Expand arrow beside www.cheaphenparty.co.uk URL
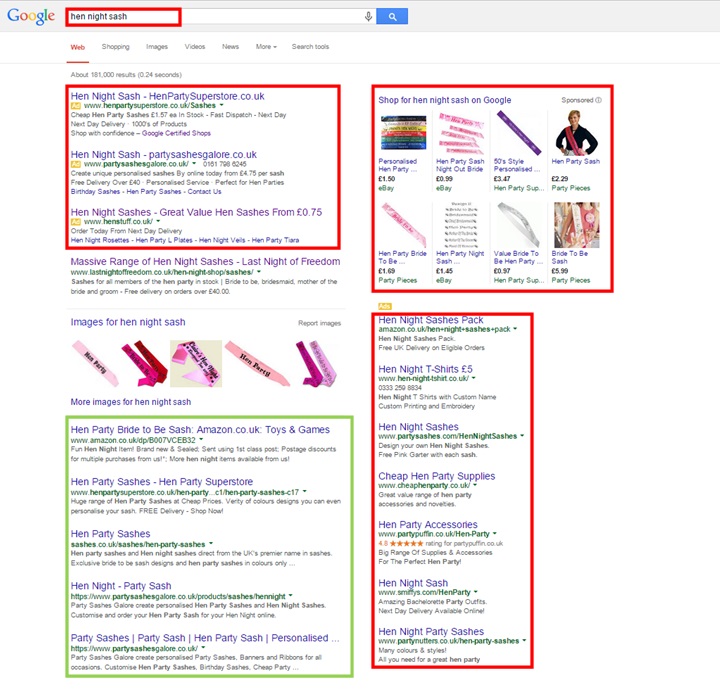The width and height of the screenshot is (721, 700). pyautogui.click(x=475, y=485)
